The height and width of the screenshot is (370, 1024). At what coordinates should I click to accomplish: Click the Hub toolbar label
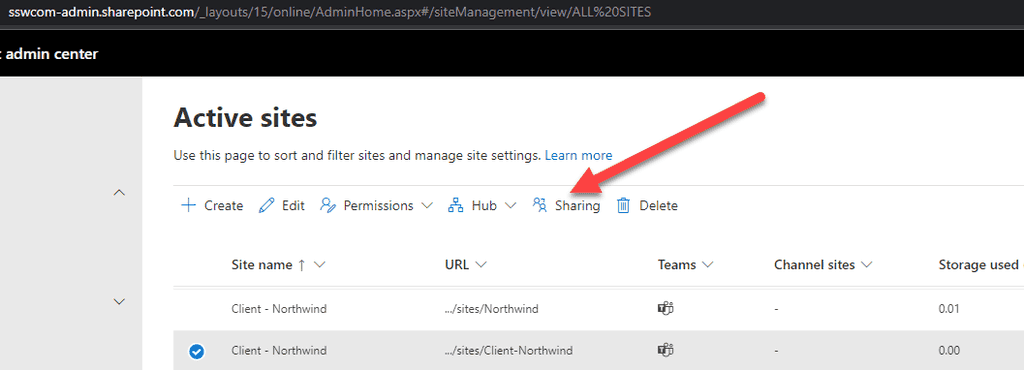pos(484,206)
